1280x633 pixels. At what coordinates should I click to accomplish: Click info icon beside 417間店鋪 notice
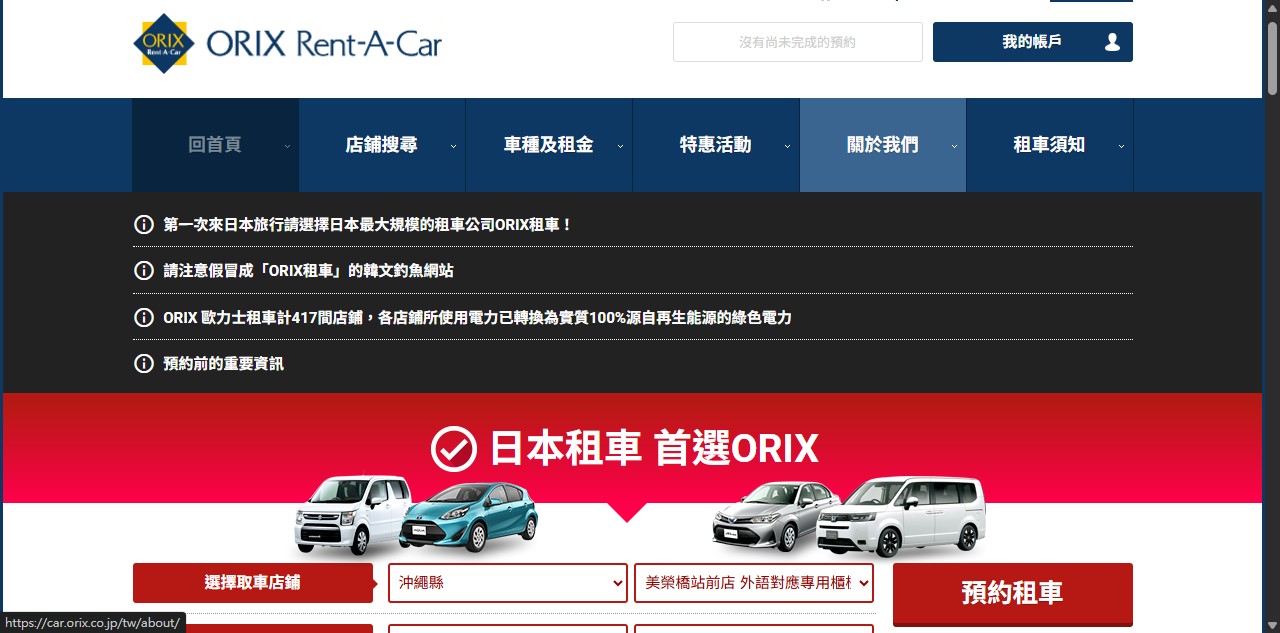point(144,318)
